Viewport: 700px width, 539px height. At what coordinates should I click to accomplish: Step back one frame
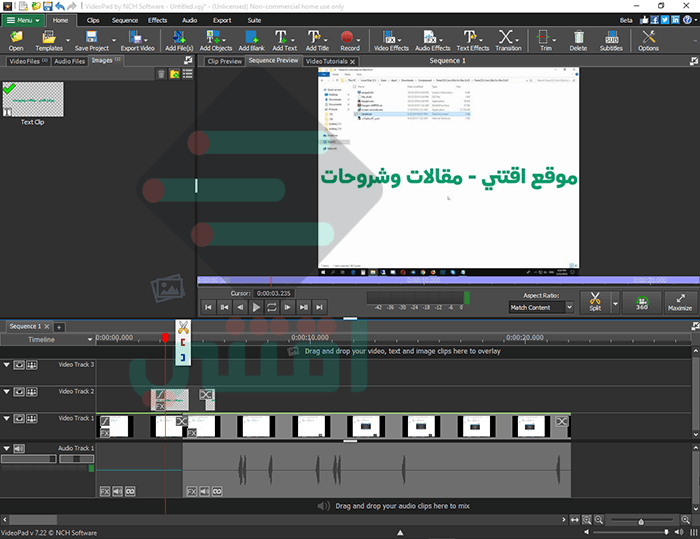point(240,307)
